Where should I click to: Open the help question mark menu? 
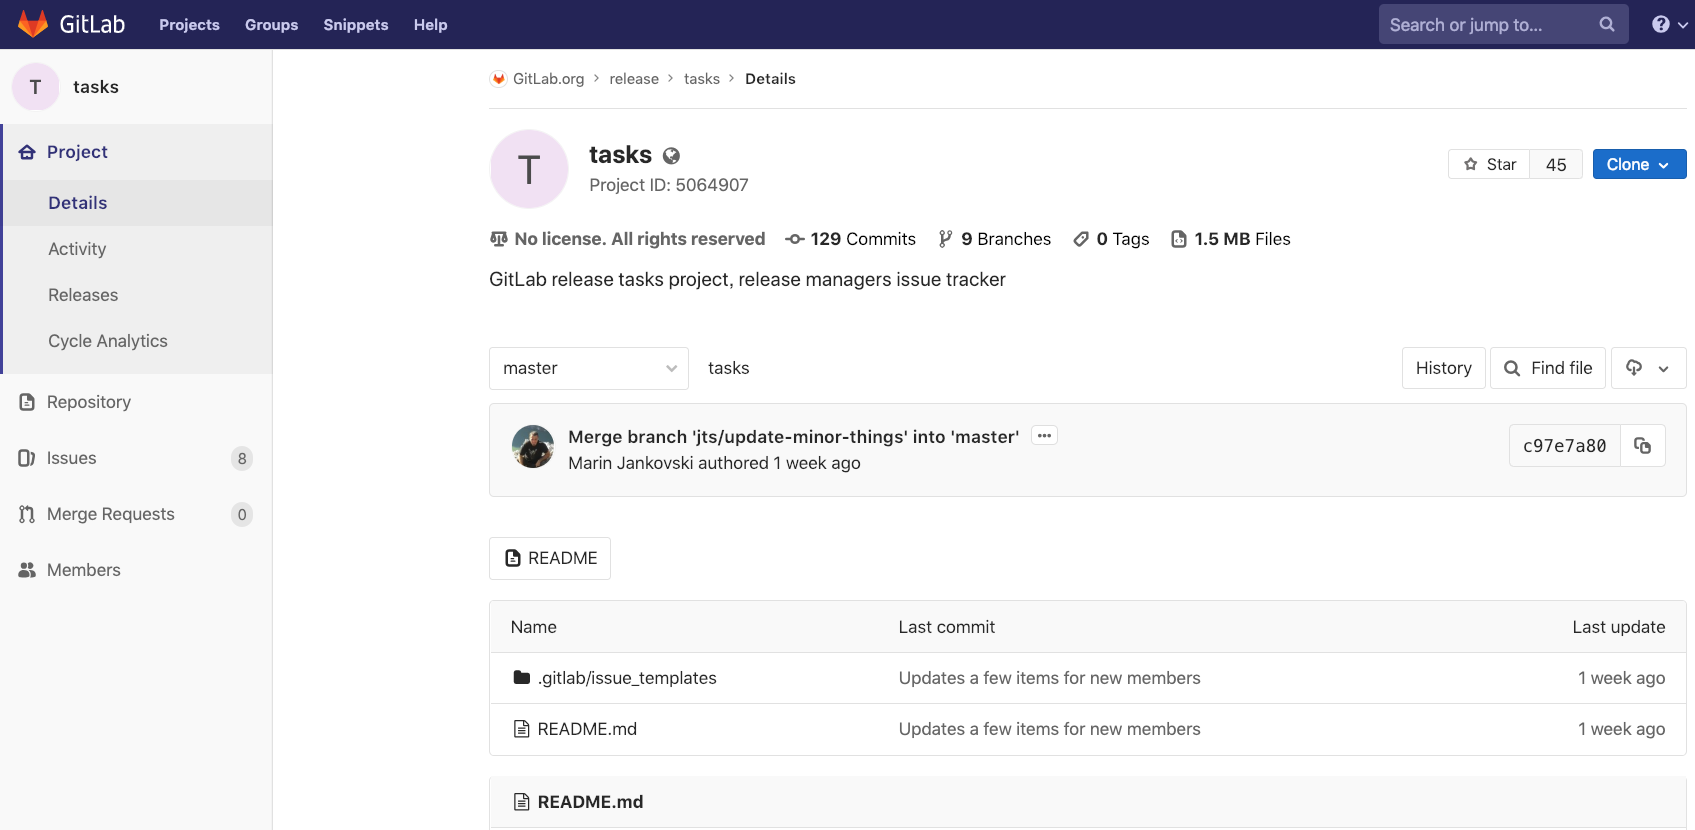pos(1669,24)
